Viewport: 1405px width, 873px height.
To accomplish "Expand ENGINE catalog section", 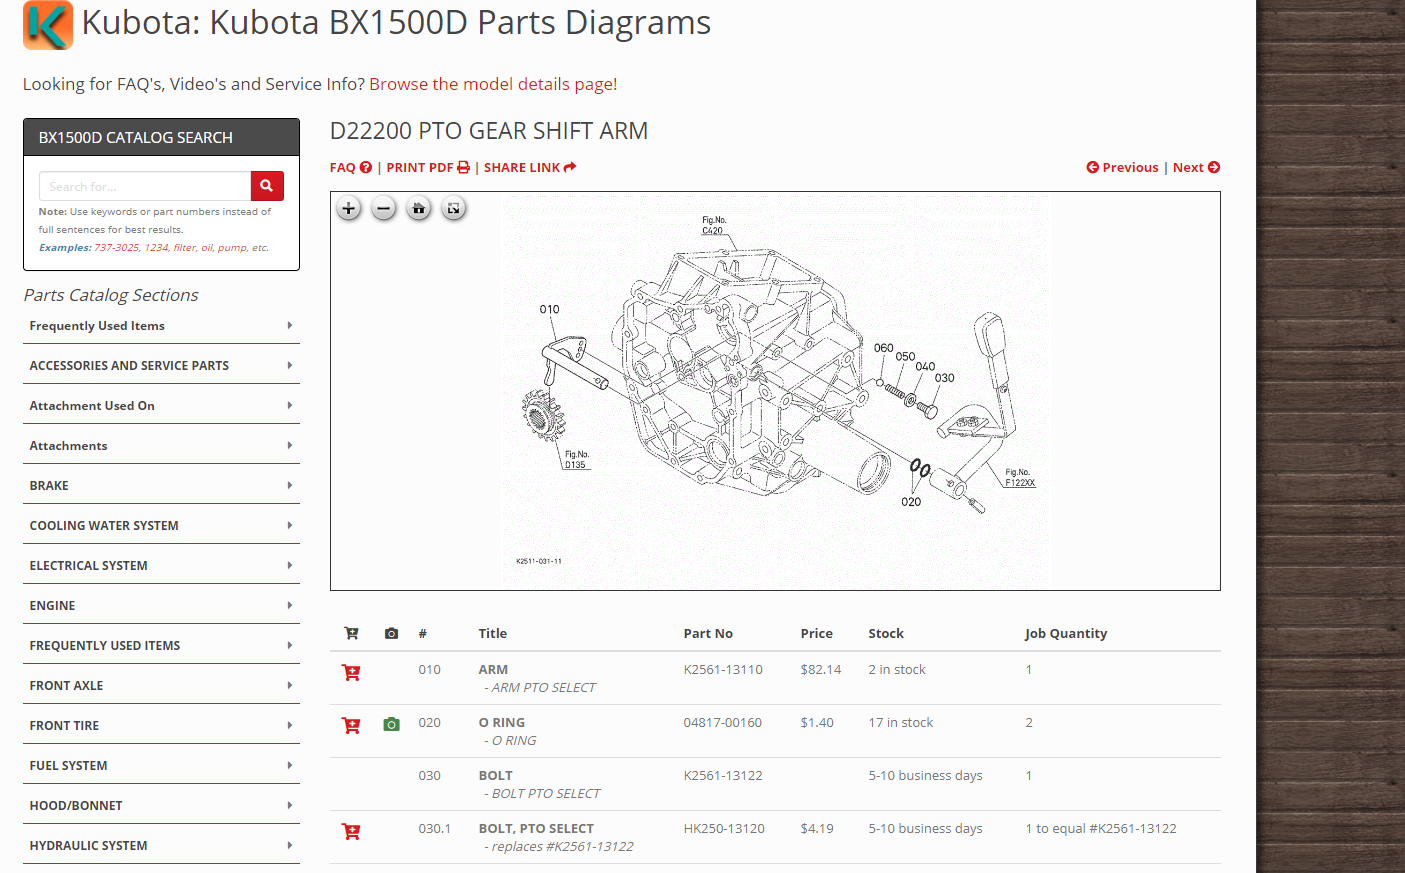I will 161,605.
